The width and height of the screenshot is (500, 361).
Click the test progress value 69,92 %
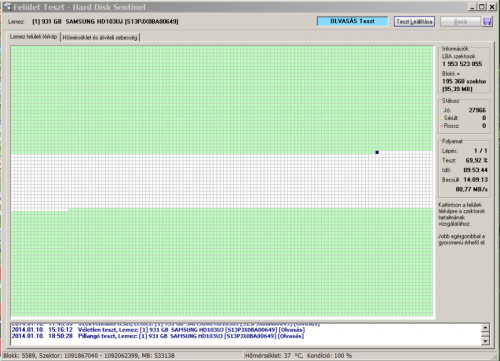coord(477,160)
